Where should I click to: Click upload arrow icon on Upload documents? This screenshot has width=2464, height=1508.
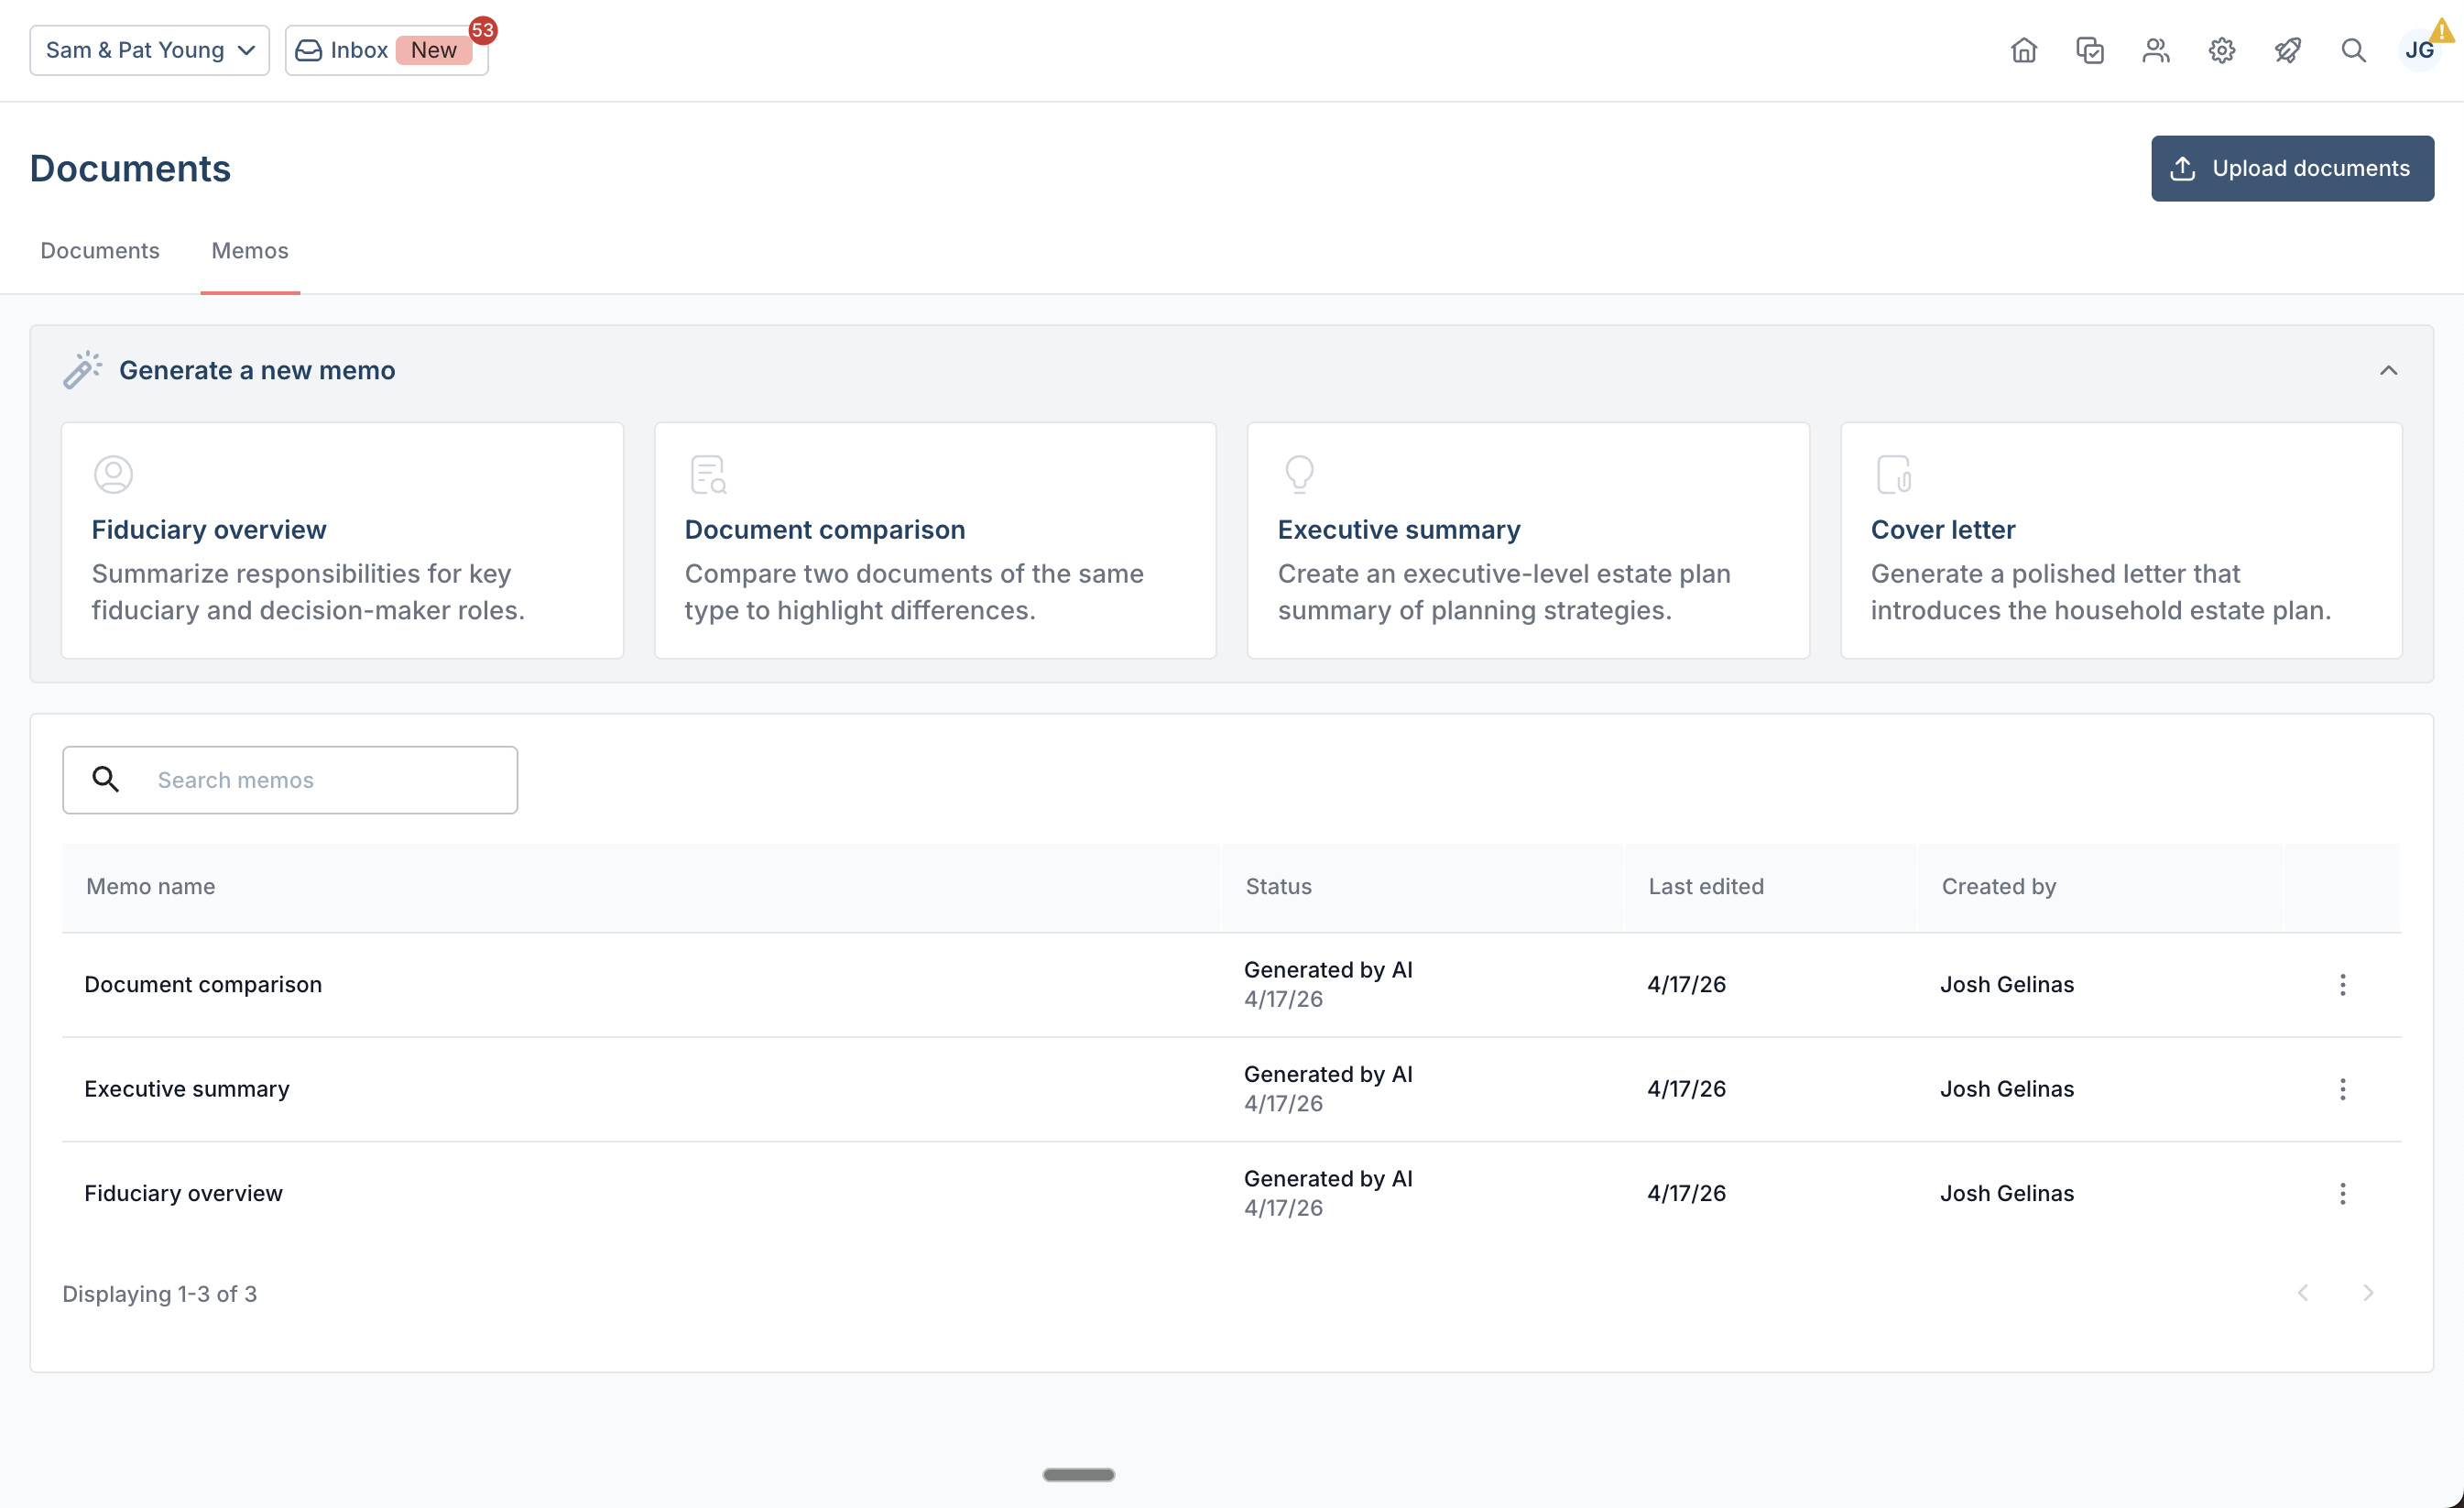coord(2183,168)
